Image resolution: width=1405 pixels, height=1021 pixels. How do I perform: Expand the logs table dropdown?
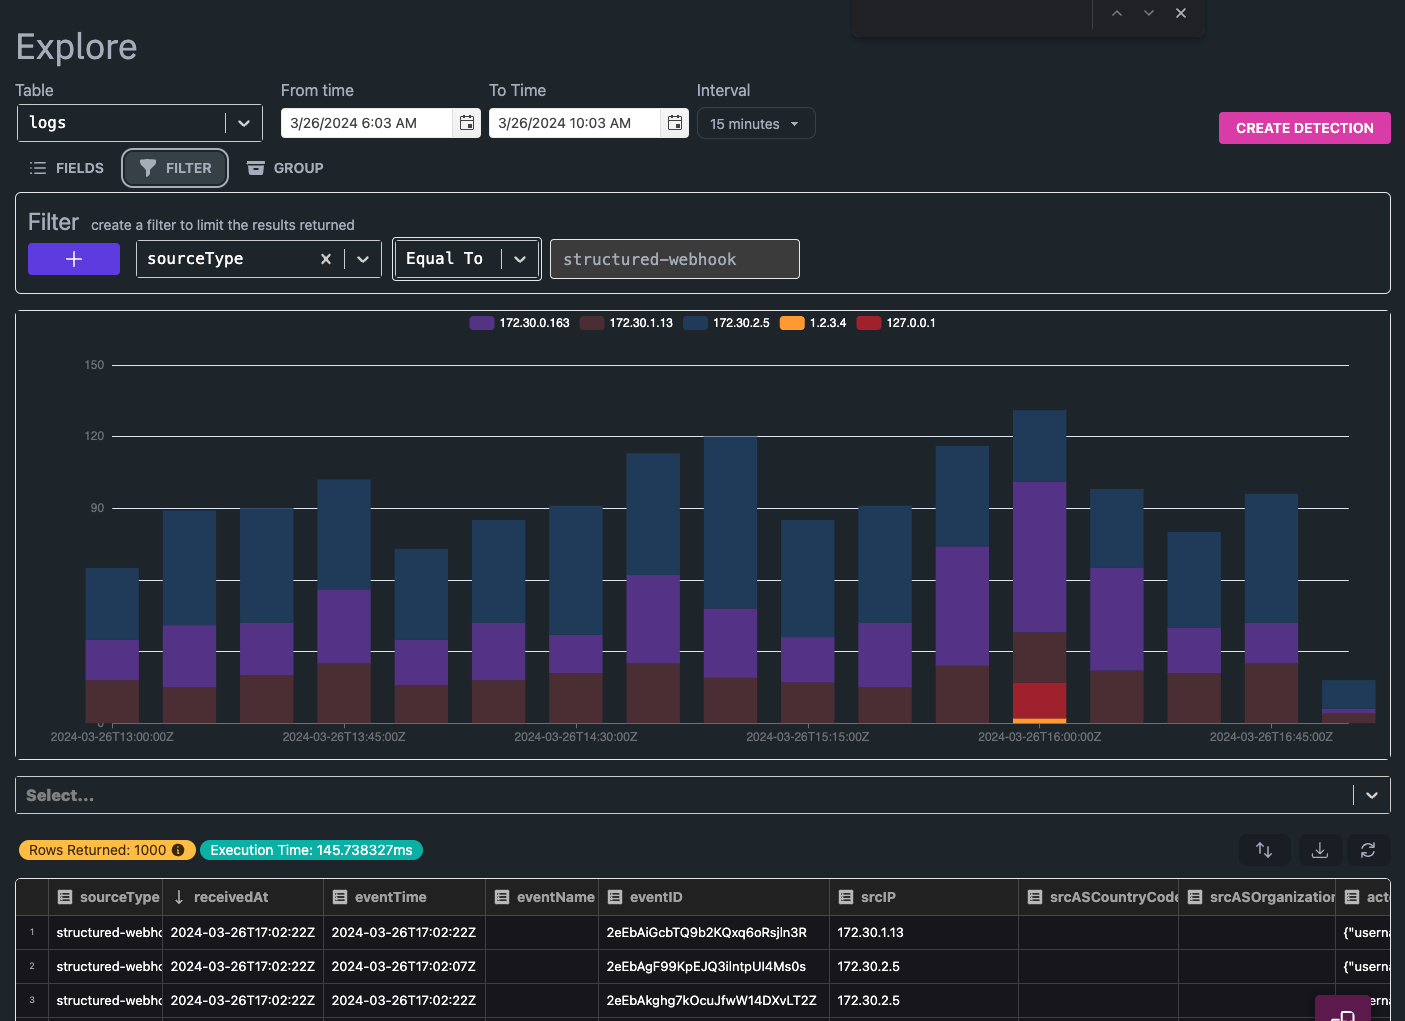(x=244, y=123)
